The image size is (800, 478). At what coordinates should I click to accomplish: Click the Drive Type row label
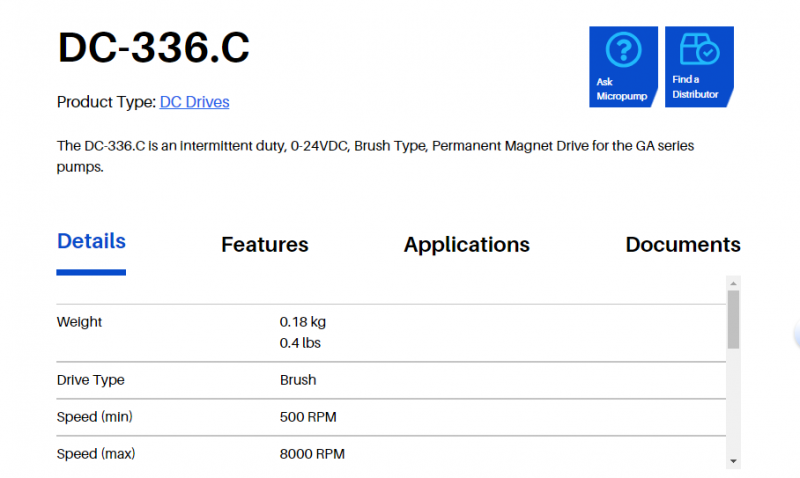[90, 380]
